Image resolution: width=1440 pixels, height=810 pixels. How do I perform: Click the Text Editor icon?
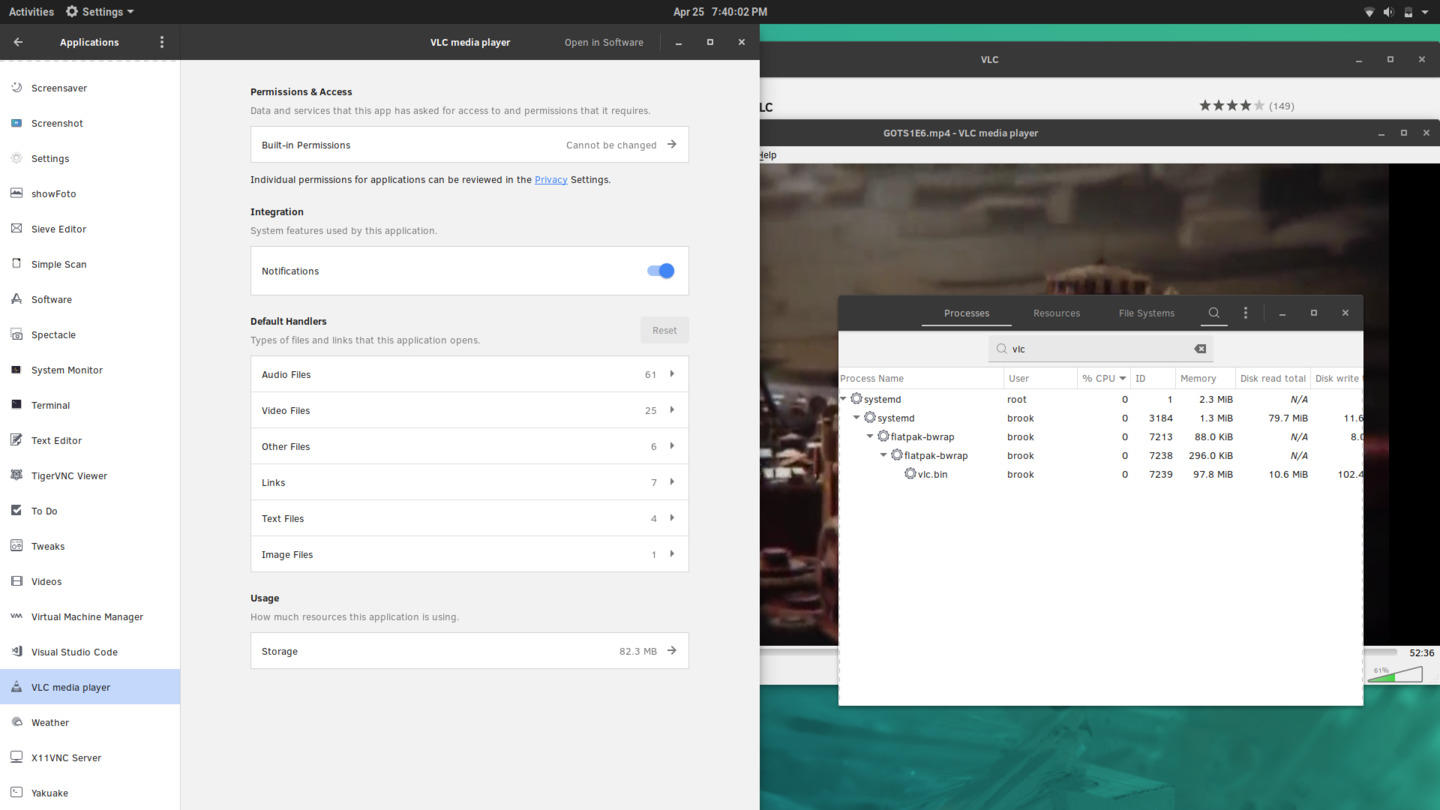click(x=16, y=440)
